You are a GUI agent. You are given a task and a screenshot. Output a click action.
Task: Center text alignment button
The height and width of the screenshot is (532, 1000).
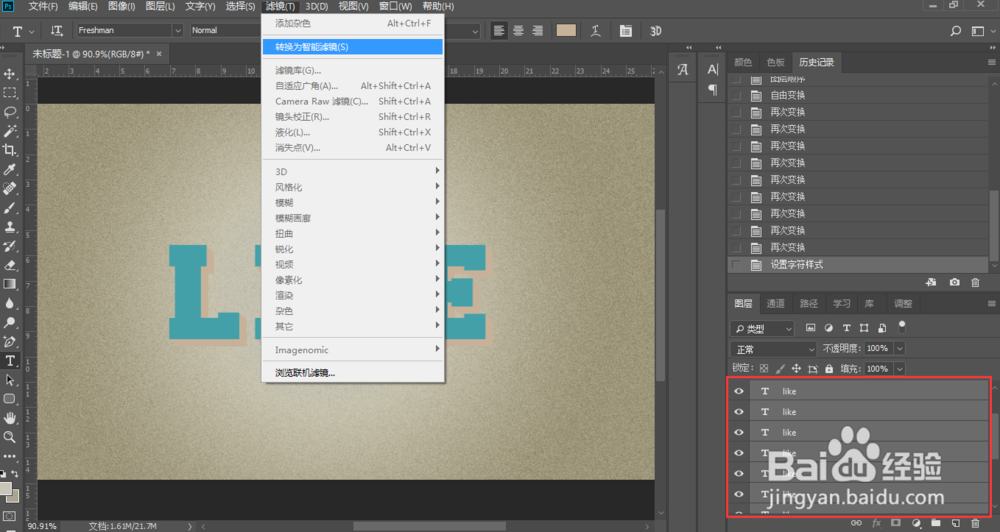[x=518, y=31]
